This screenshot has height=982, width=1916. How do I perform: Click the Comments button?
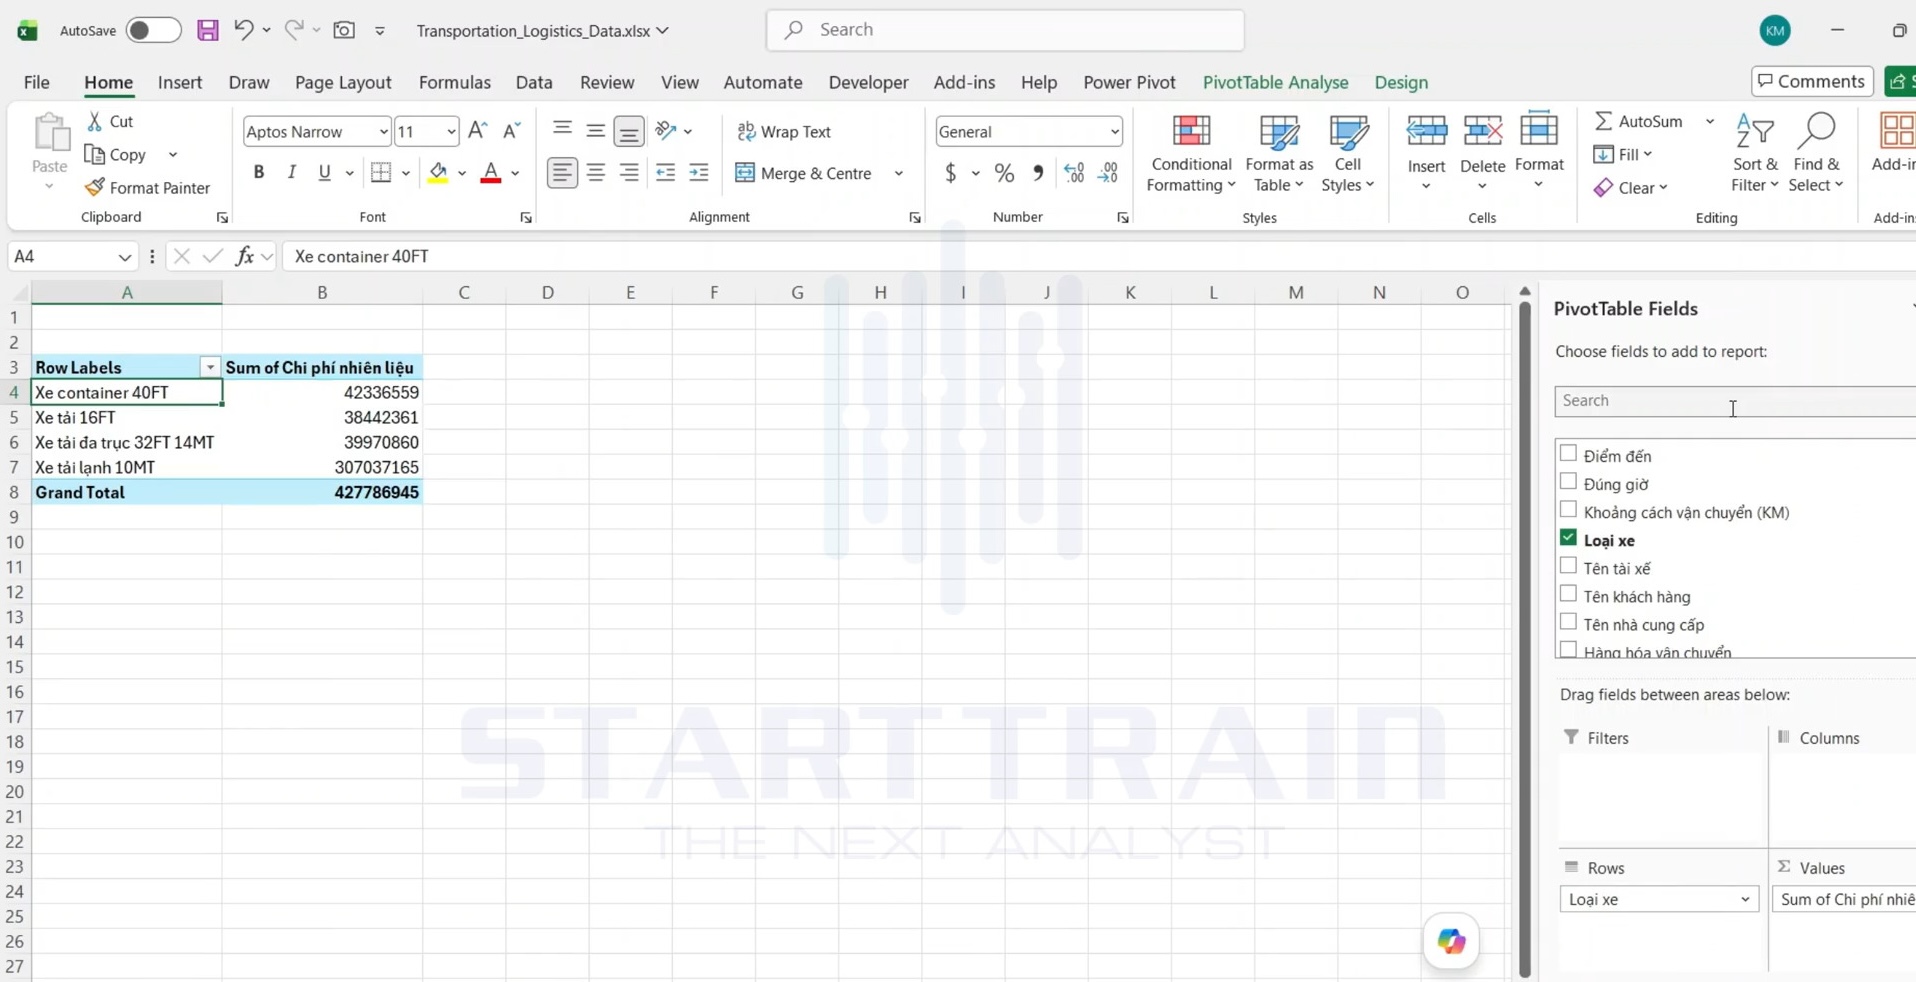1811,81
